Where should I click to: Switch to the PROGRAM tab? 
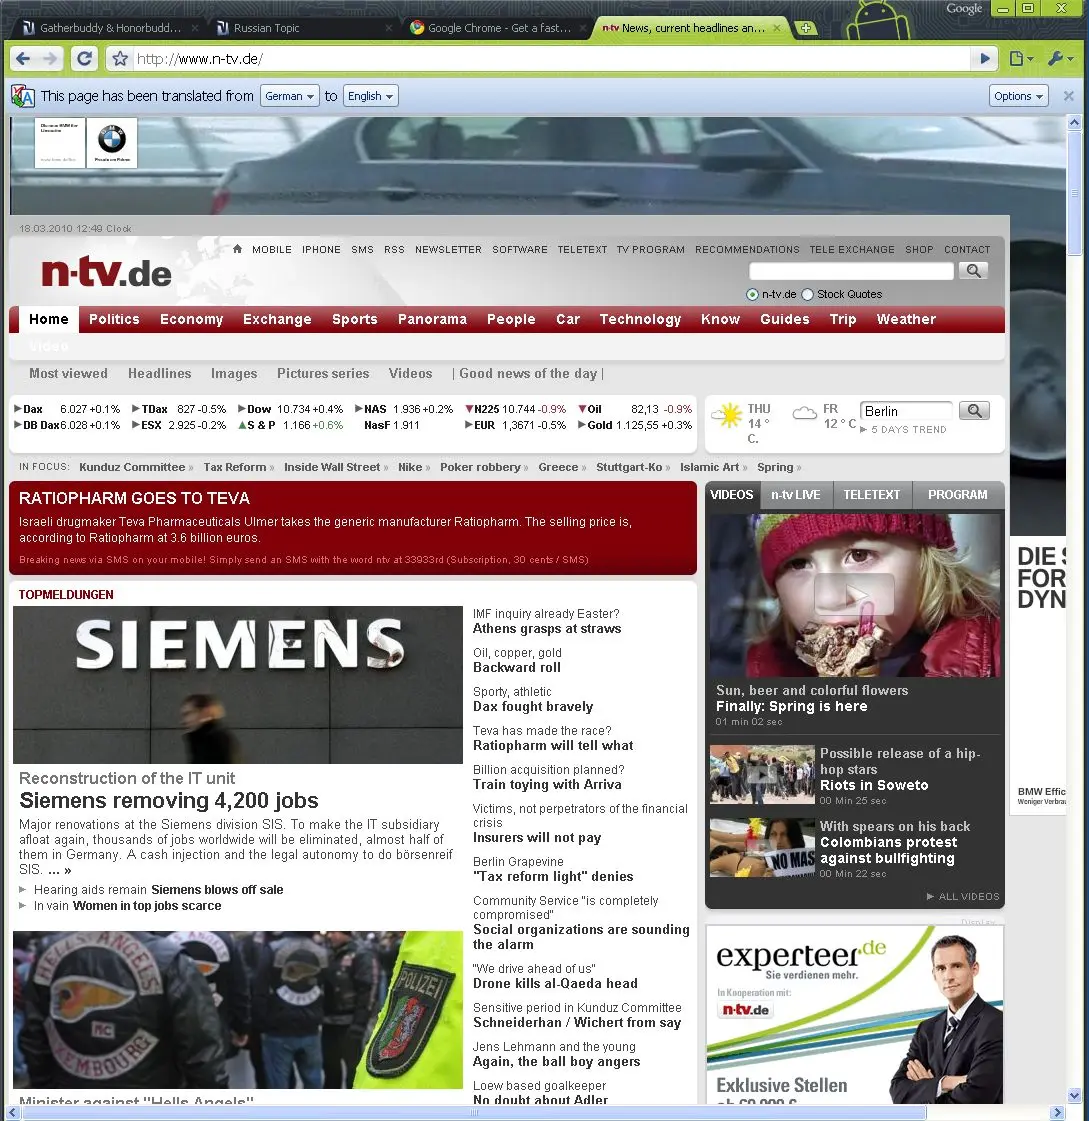point(957,495)
